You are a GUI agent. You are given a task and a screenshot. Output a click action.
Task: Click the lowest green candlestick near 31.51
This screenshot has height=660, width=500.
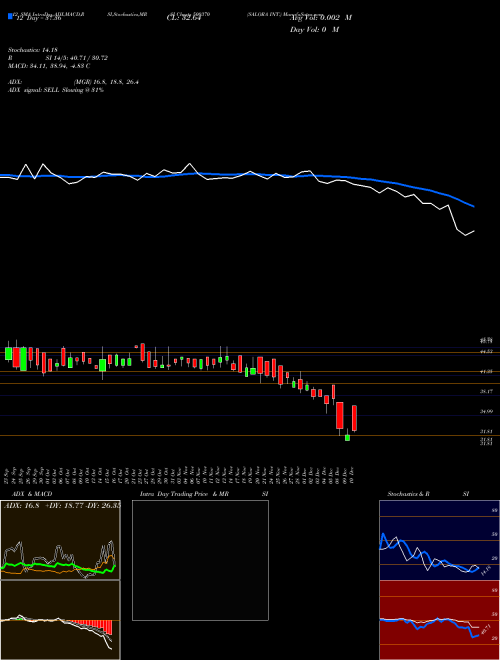pyautogui.click(x=347, y=438)
